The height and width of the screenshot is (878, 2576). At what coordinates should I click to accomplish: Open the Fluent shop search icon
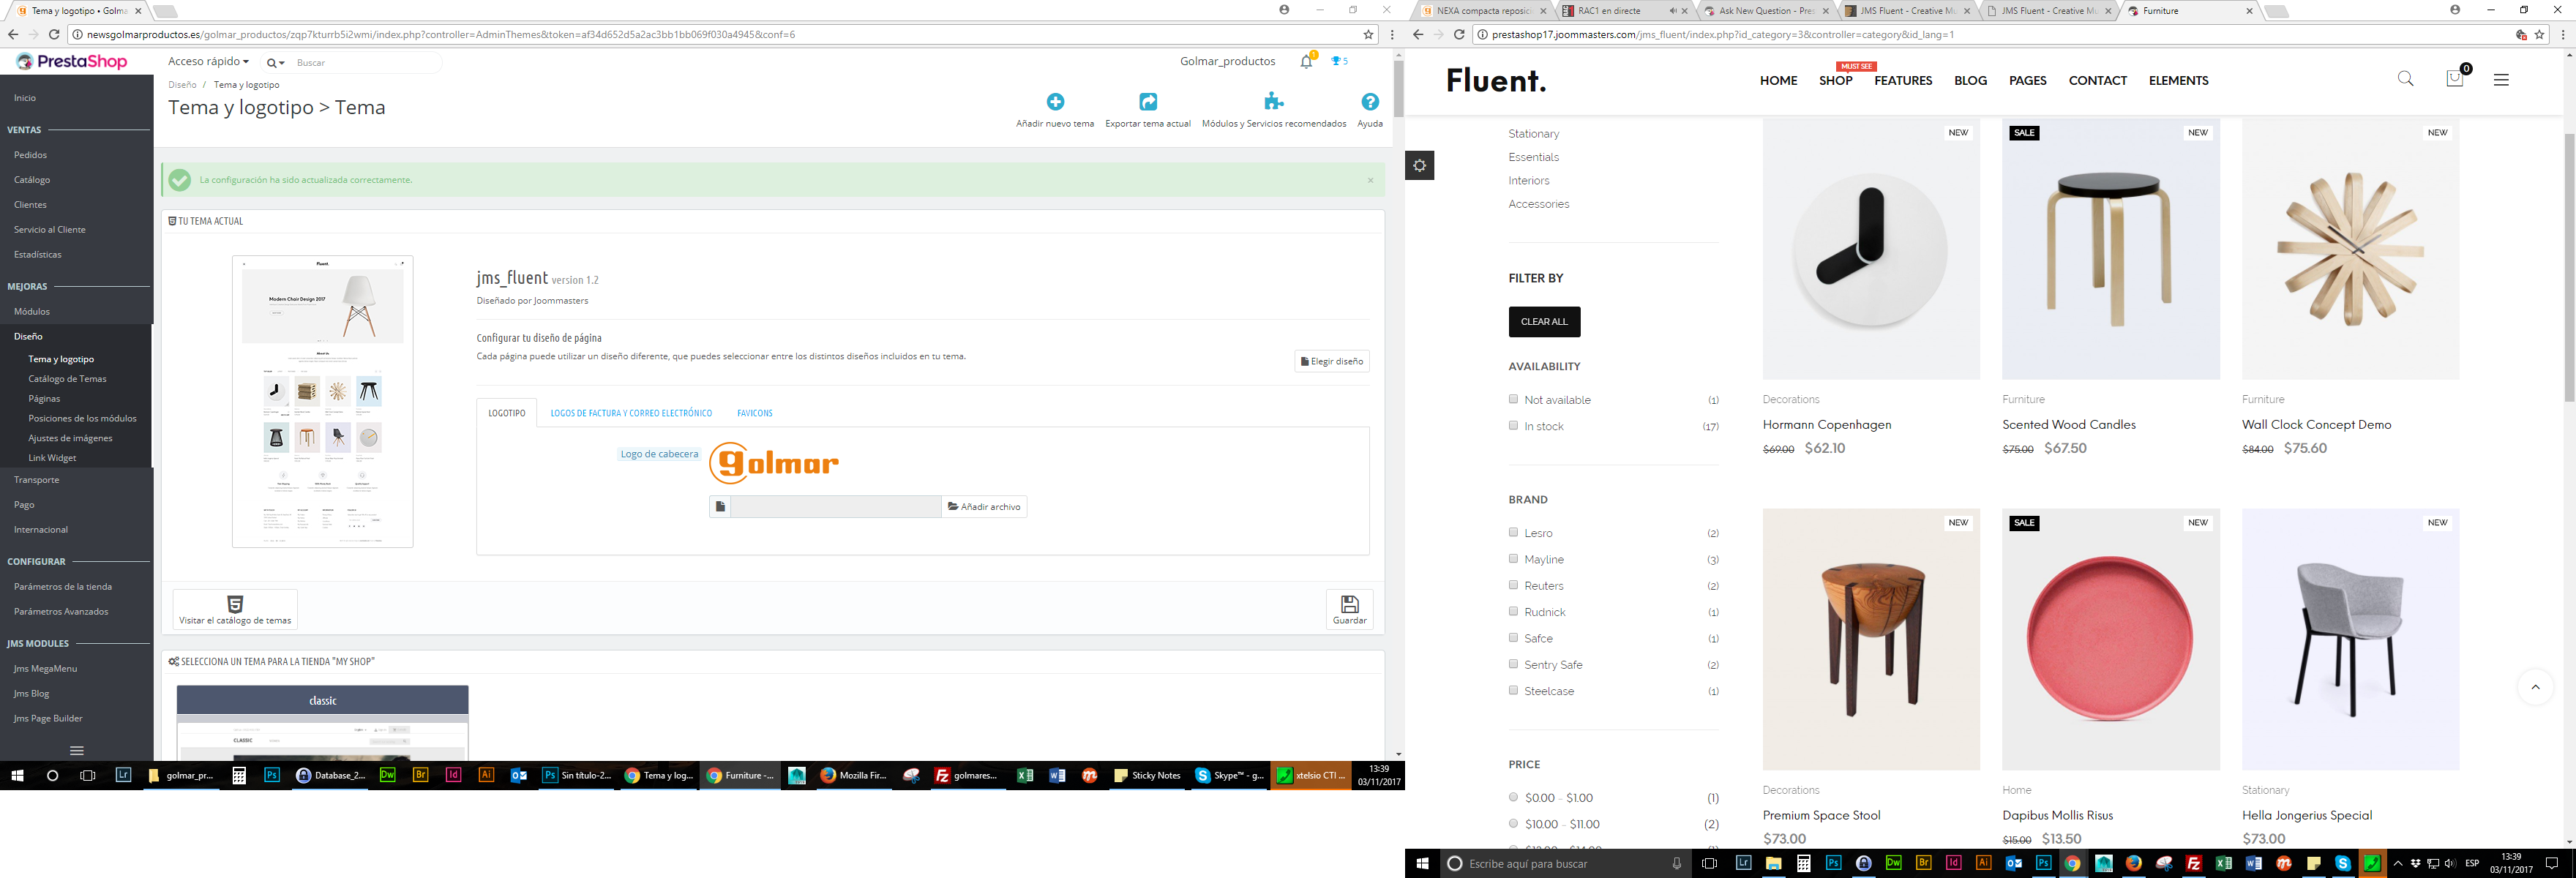(2405, 79)
